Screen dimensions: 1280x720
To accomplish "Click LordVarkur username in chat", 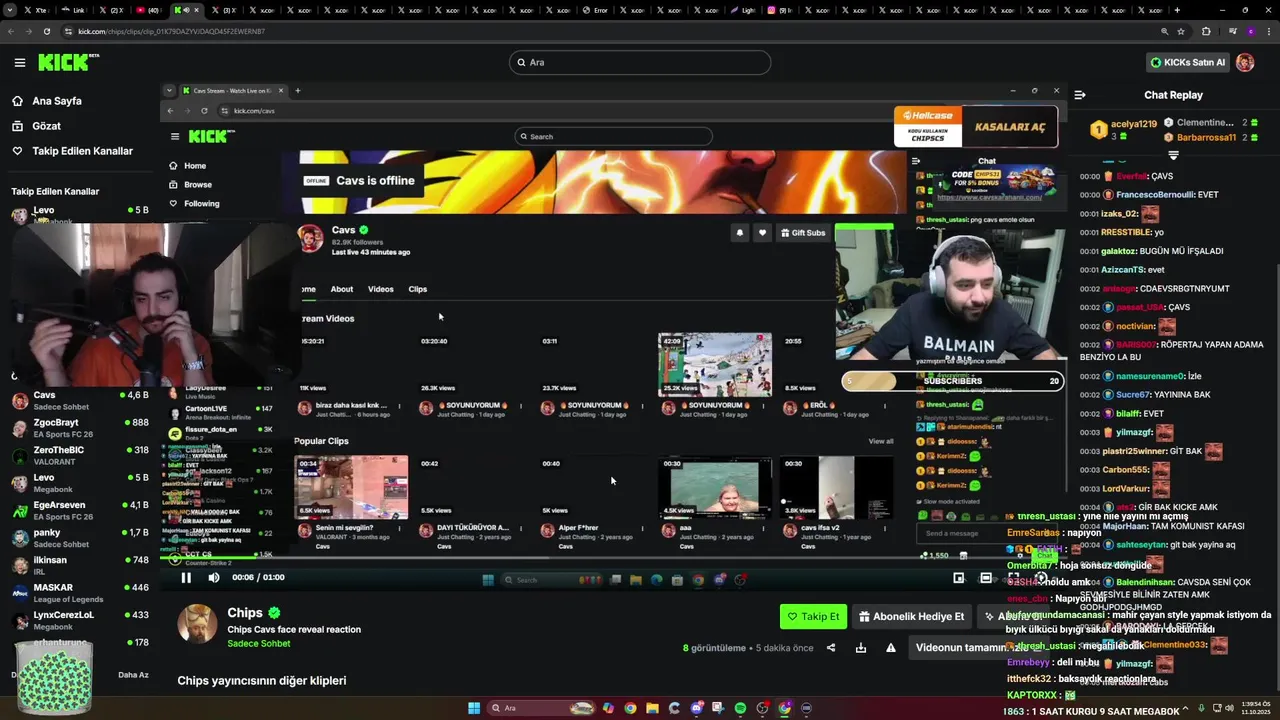I will point(1126,488).
